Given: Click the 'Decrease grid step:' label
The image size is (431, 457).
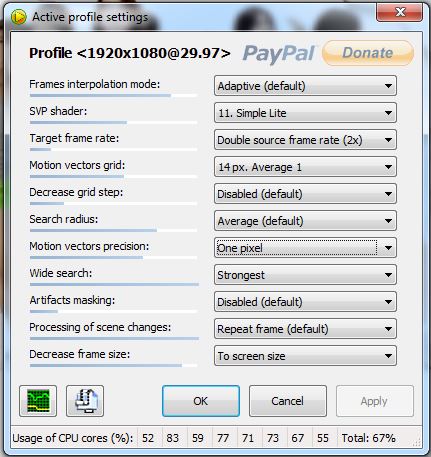Looking at the screenshot, I should click(x=76, y=192).
